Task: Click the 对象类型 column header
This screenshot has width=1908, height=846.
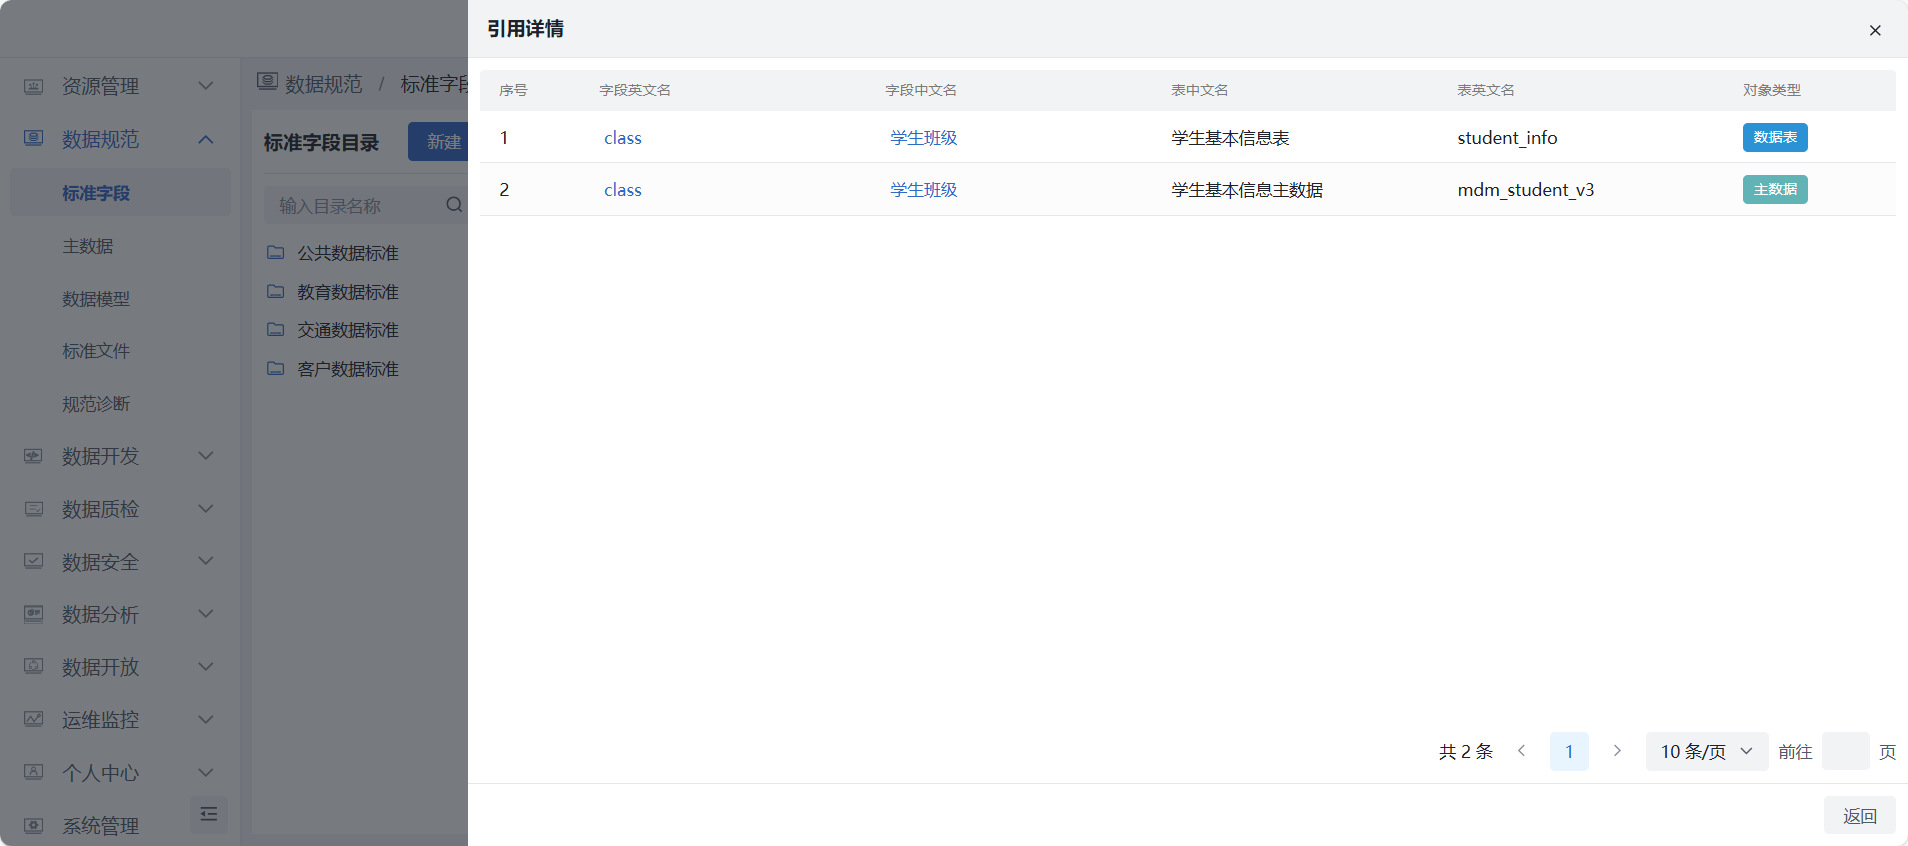Action: (1772, 90)
